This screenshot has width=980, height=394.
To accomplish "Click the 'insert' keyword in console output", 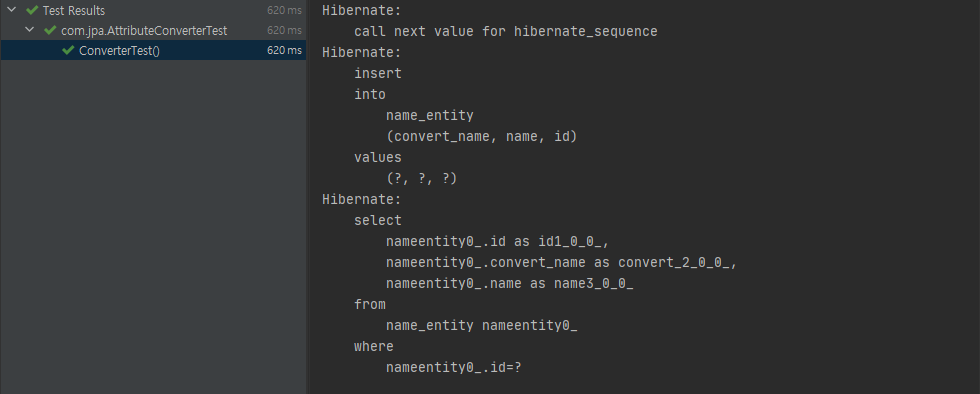I will pyautogui.click(x=378, y=73).
